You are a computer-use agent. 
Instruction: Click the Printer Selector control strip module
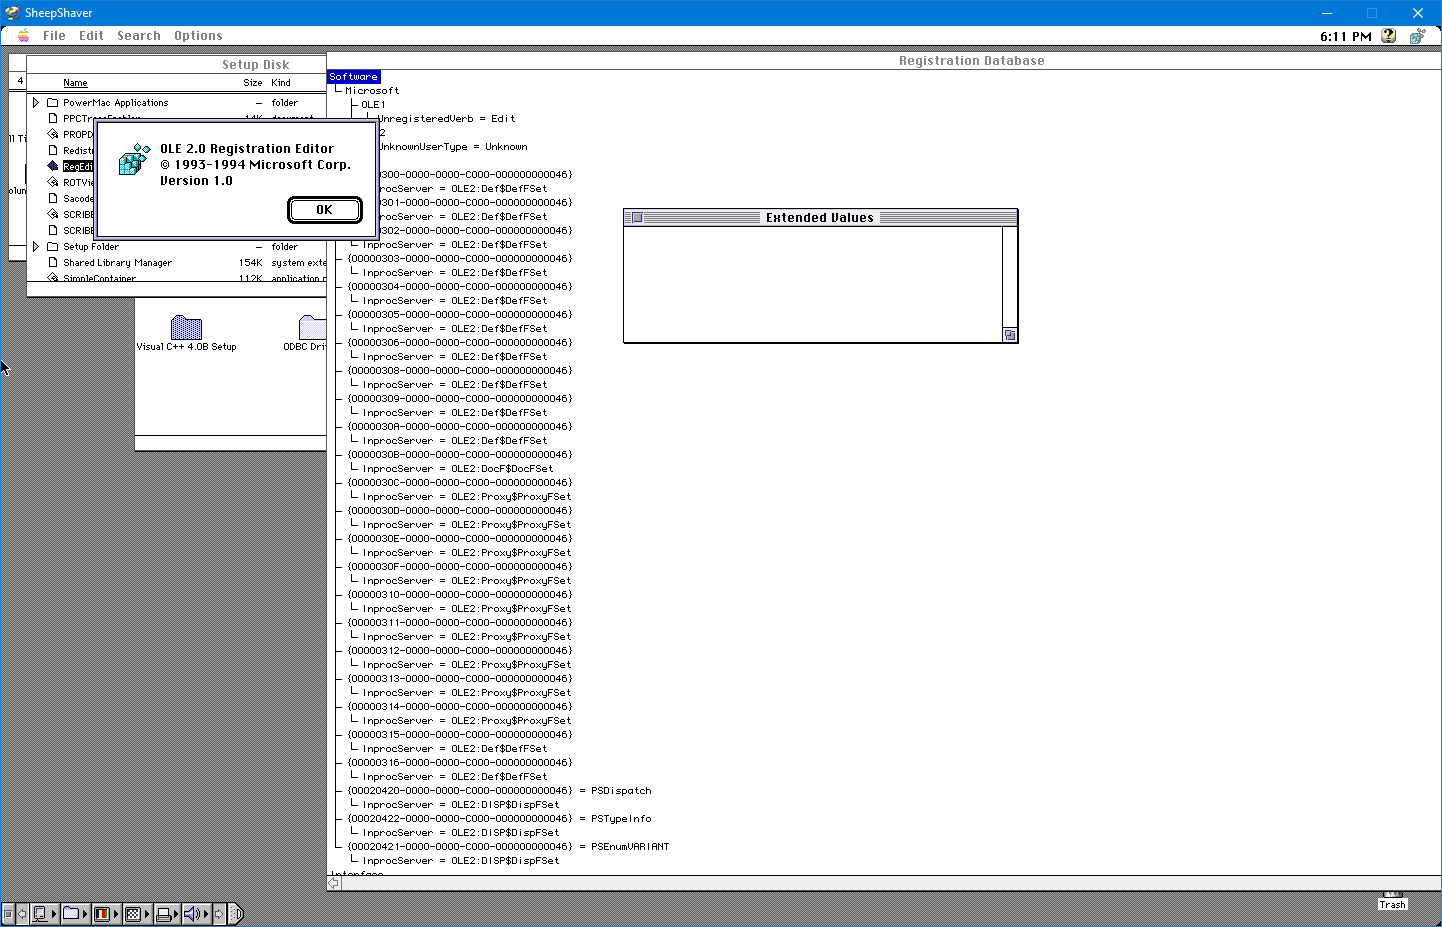[163, 914]
